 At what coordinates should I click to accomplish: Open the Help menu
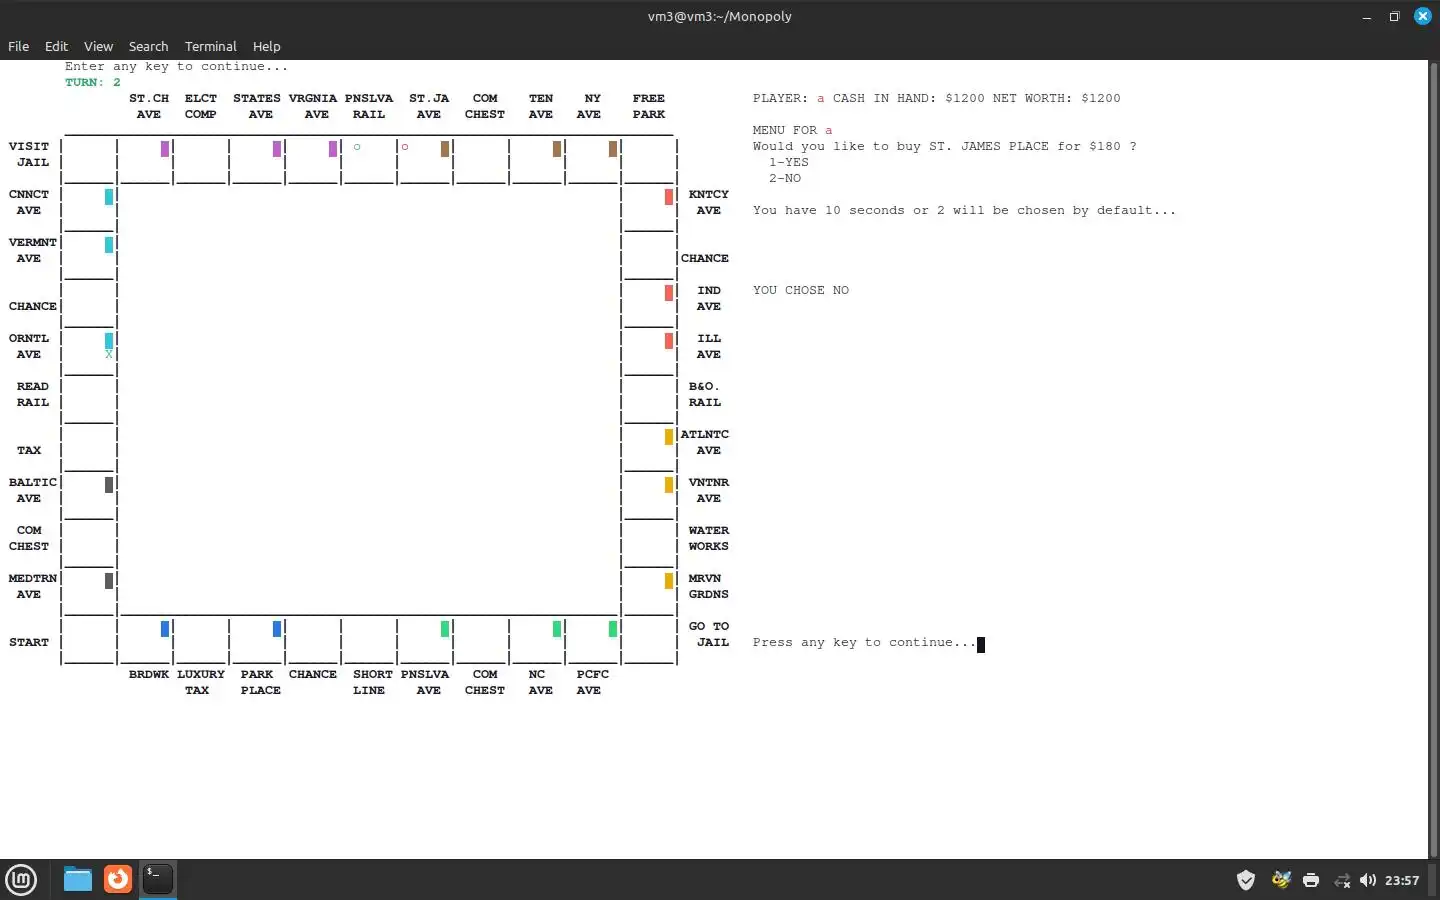click(x=266, y=46)
